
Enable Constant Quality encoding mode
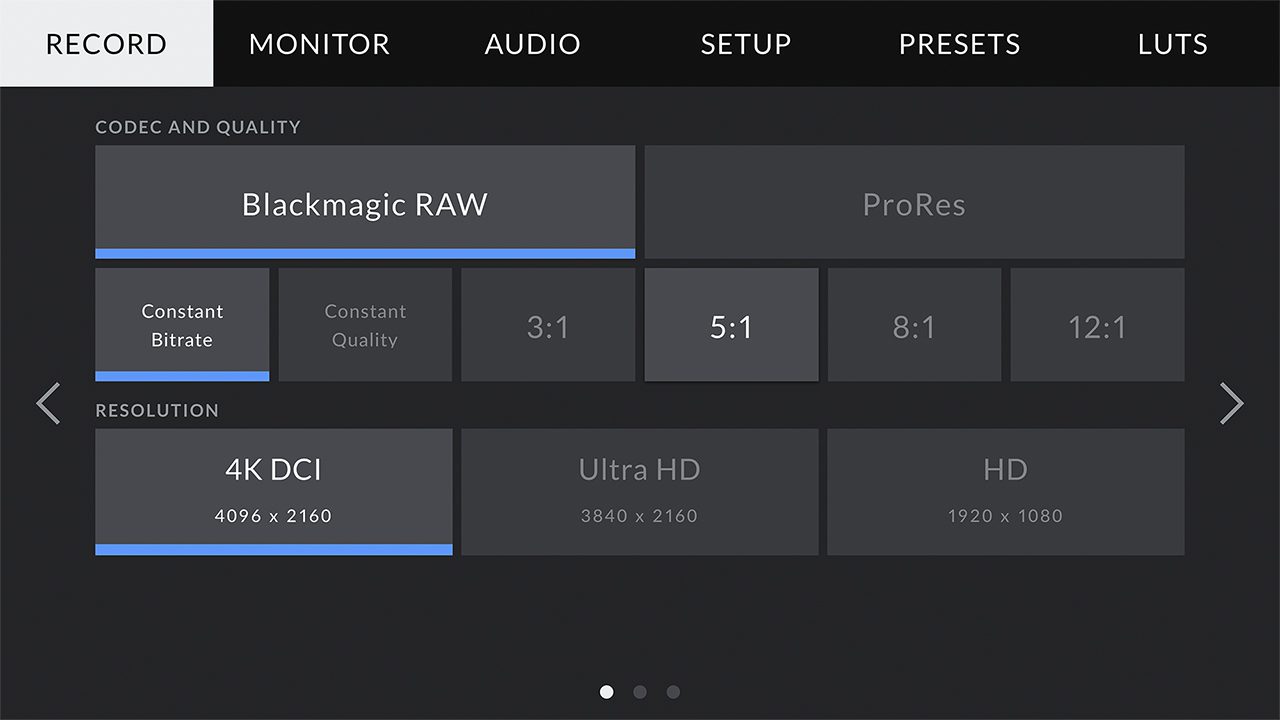pyautogui.click(x=365, y=324)
